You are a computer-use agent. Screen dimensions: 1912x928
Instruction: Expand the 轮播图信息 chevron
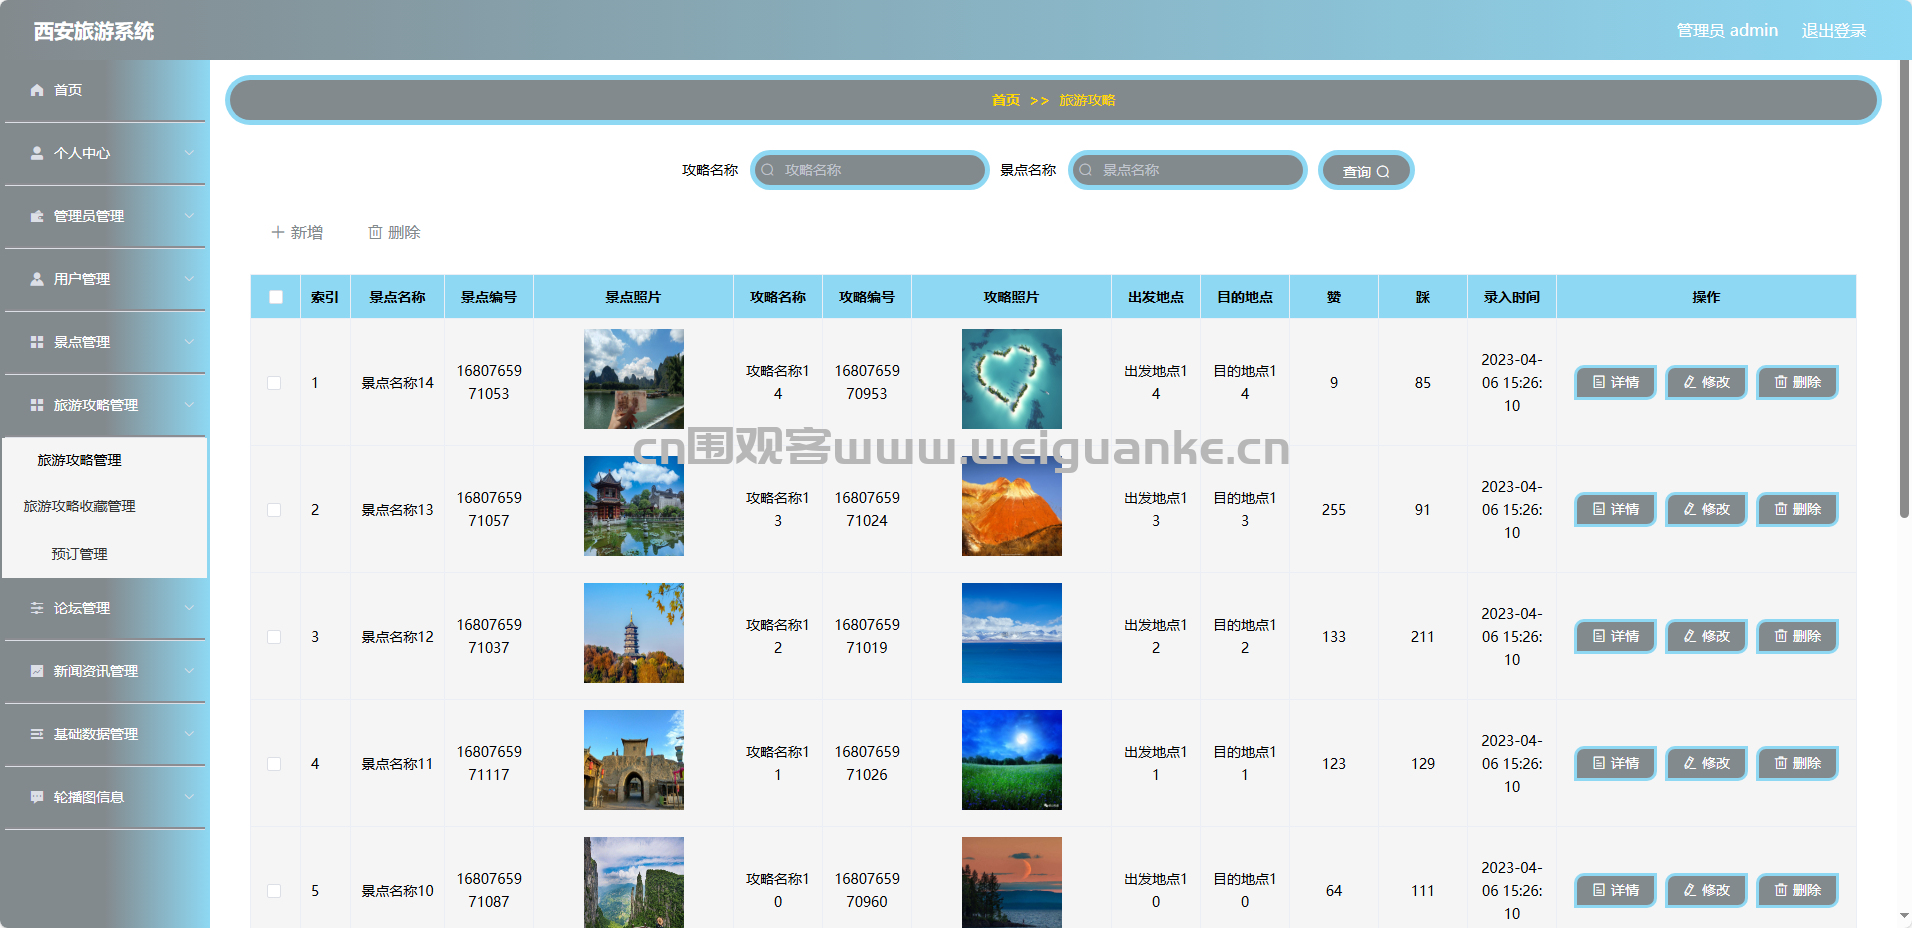[x=189, y=797]
